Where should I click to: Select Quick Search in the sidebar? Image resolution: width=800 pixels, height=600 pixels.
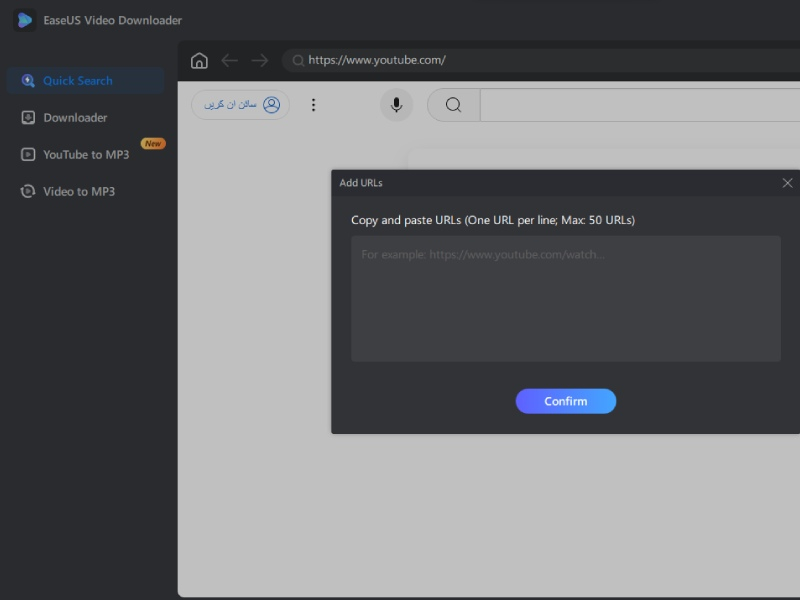pos(77,81)
